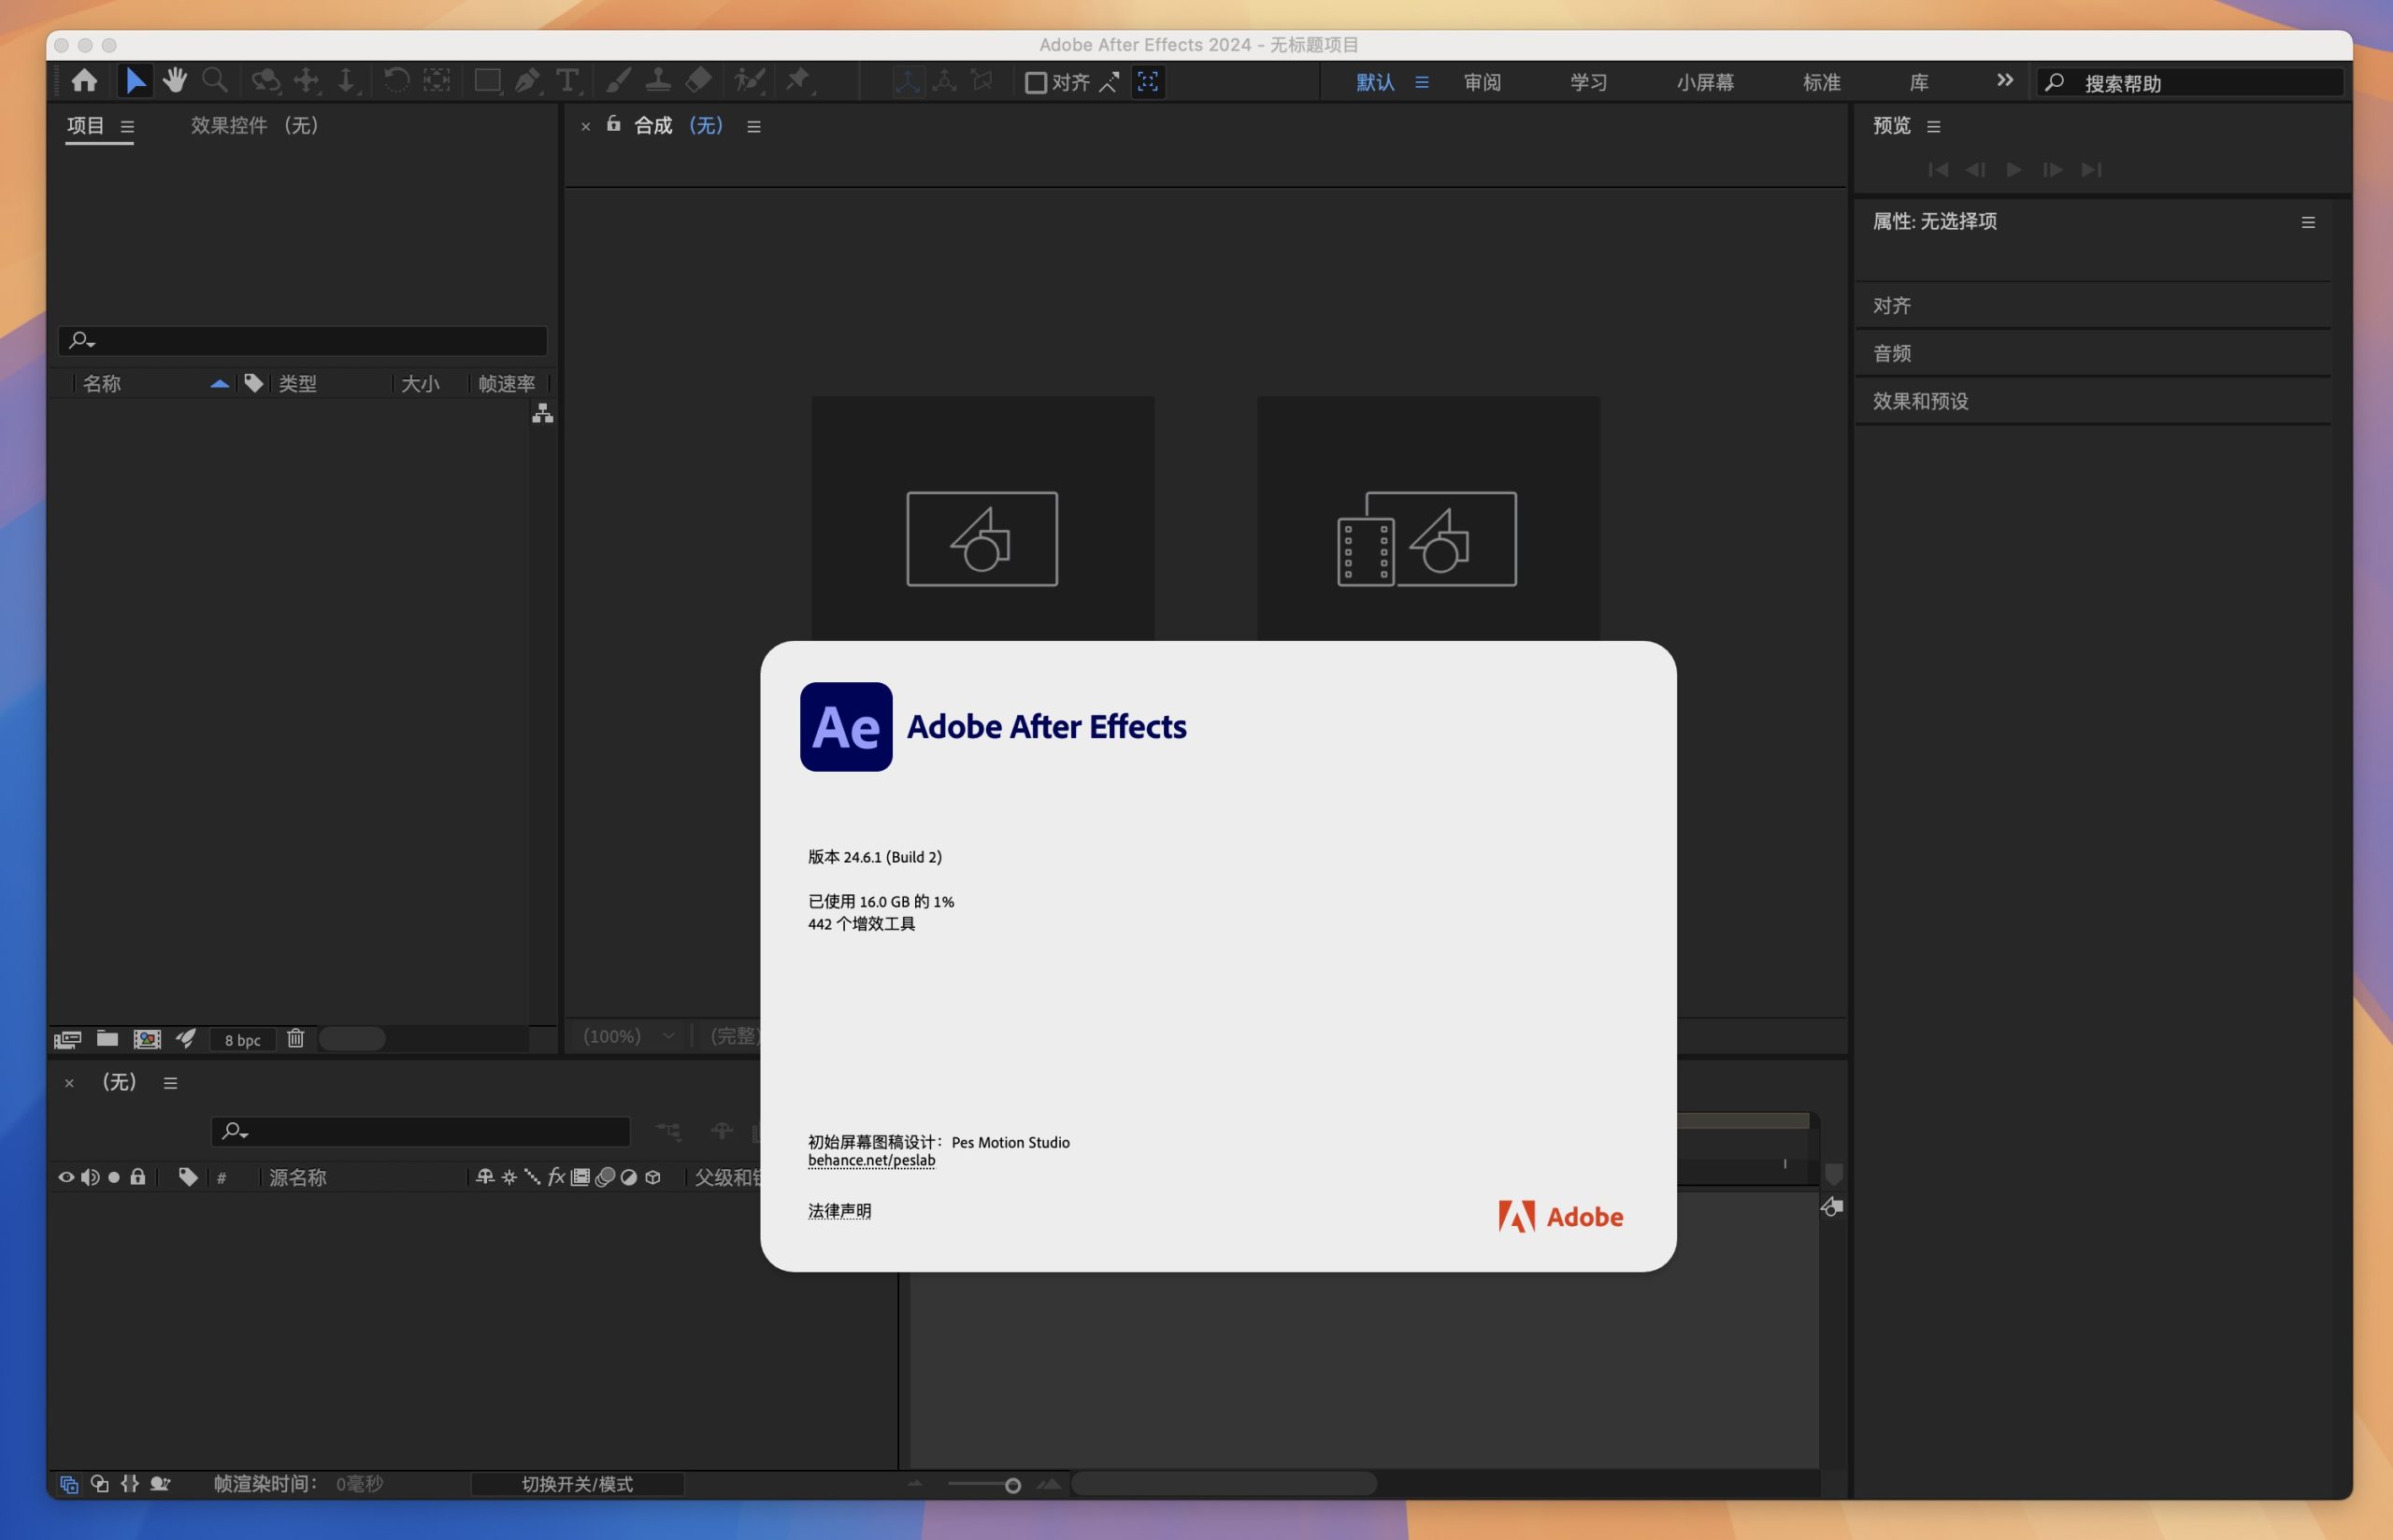Open the 法律声明 legal notices link

coord(839,1211)
